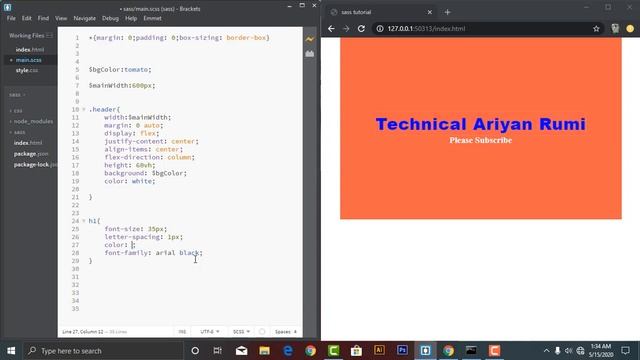Open the sass project folder dropdown

tap(18, 95)
